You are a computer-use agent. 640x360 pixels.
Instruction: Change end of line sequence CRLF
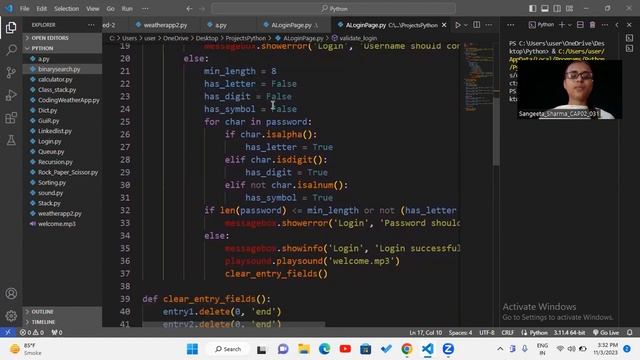click(507, 332)
